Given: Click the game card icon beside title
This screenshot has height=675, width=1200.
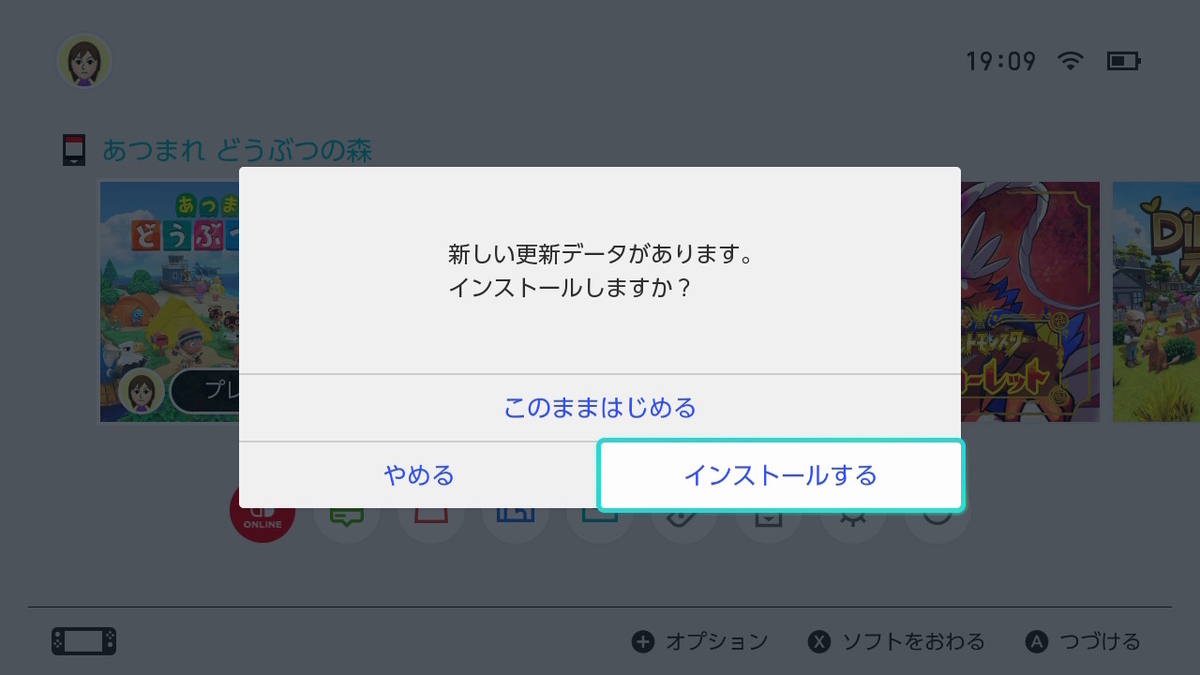Looking at the screenshot, I should point(74,152).
